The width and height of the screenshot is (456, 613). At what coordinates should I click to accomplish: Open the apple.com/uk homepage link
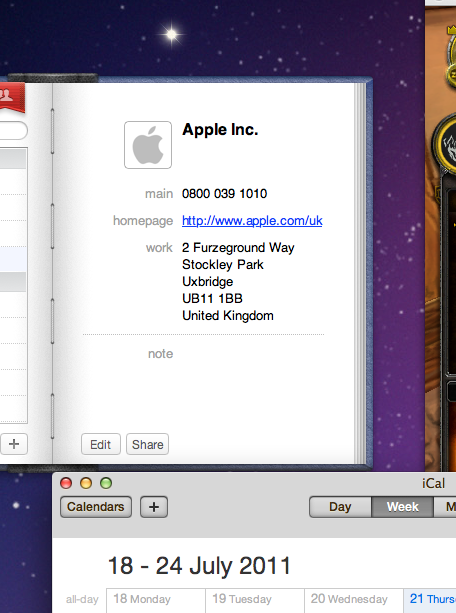point(252,221)
